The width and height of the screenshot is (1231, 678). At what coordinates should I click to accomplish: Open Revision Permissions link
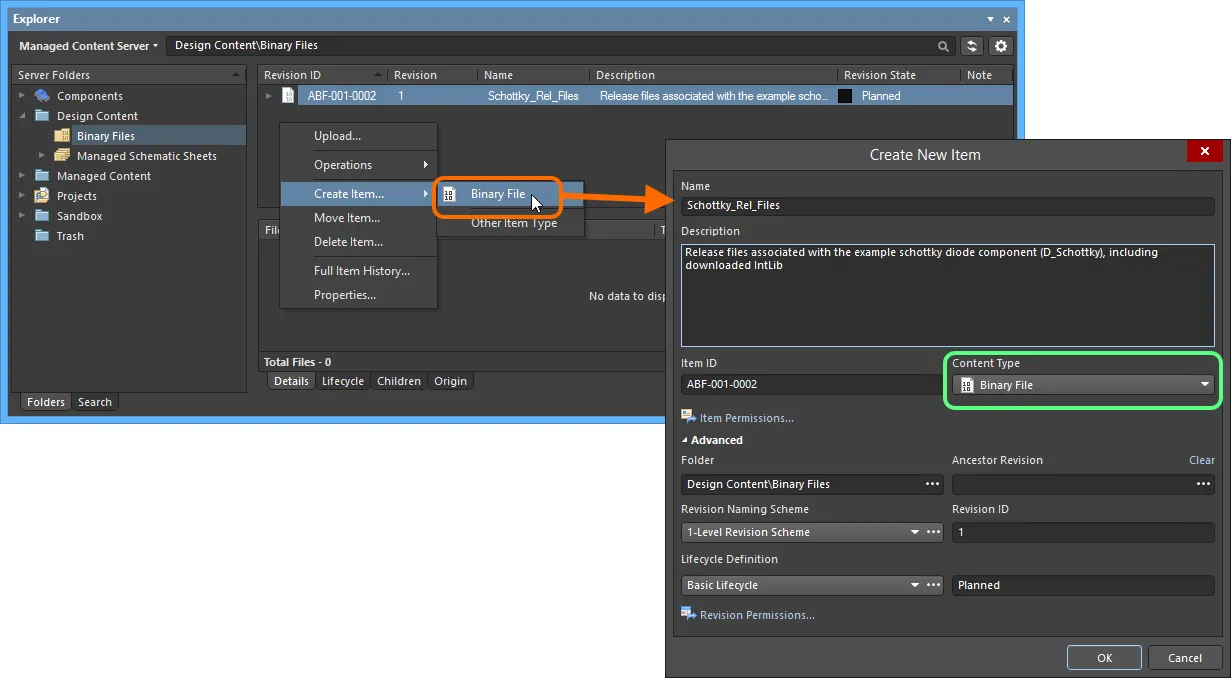pos(757,615)
